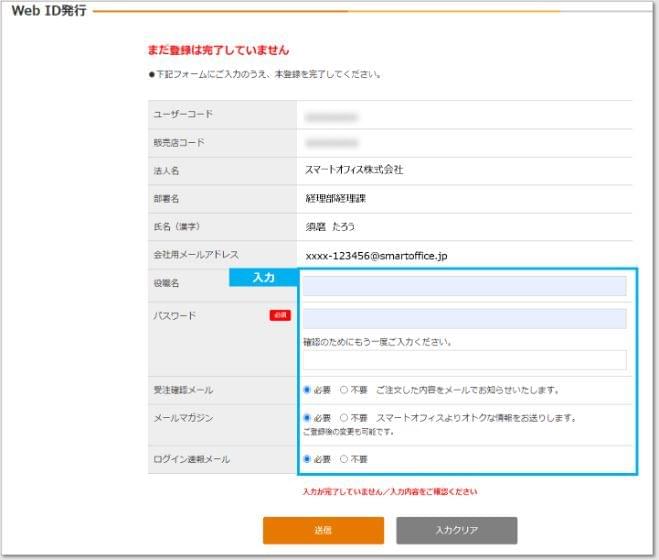Click the 経理部経理課 department value

click(336, 198)
